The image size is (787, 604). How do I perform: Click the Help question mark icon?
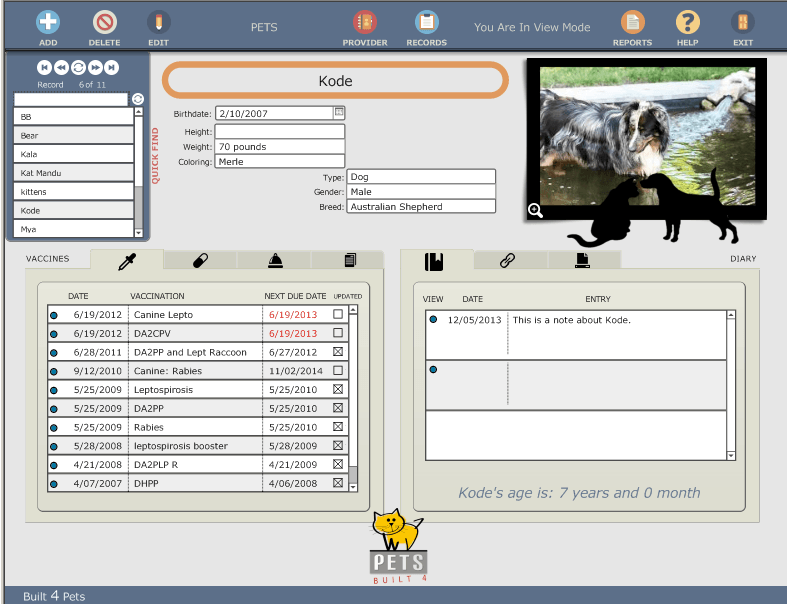[x=687, y=22]
